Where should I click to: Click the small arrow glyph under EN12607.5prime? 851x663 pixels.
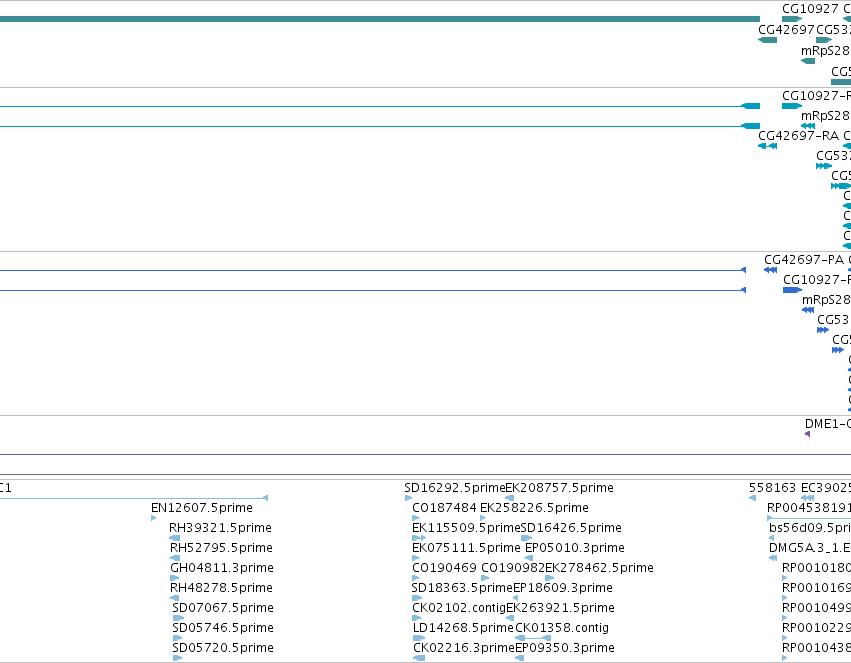click(x=154, y=518)
